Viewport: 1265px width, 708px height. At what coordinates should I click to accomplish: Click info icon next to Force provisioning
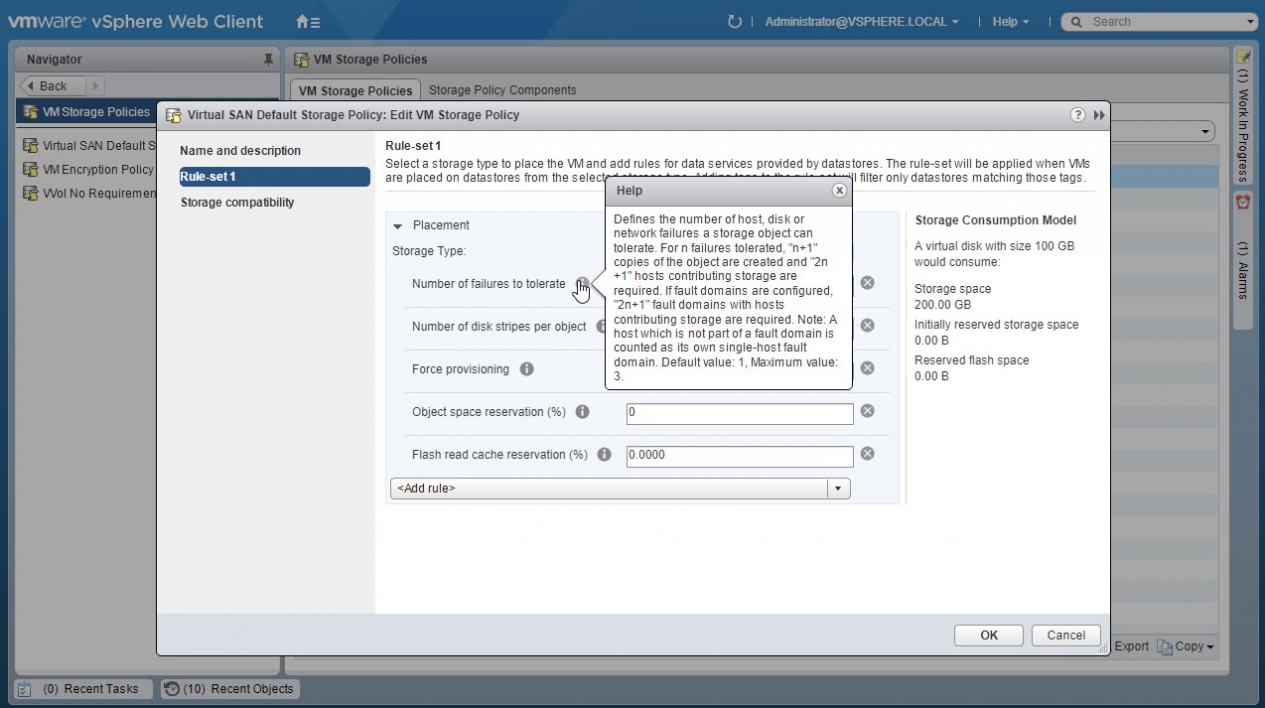(x=526, y=369)
